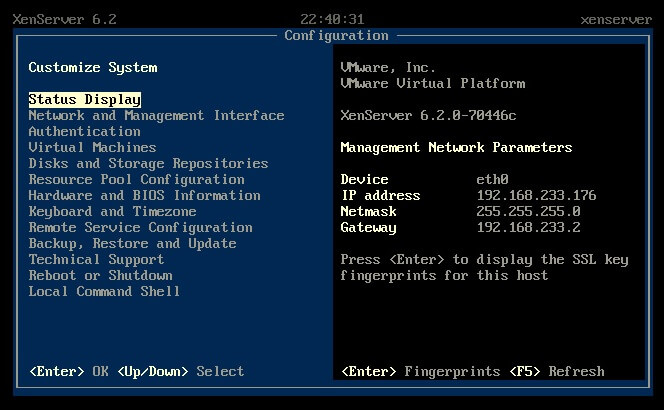
Task: Click the SSL key fingerprints instruction text
Action: 484,268
